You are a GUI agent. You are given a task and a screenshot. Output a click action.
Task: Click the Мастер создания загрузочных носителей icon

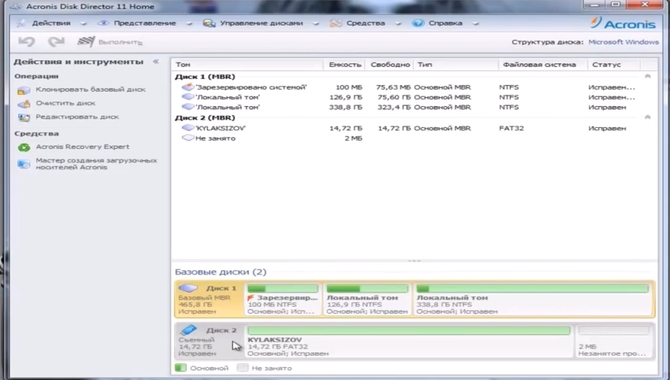click(x=24, y=164)
